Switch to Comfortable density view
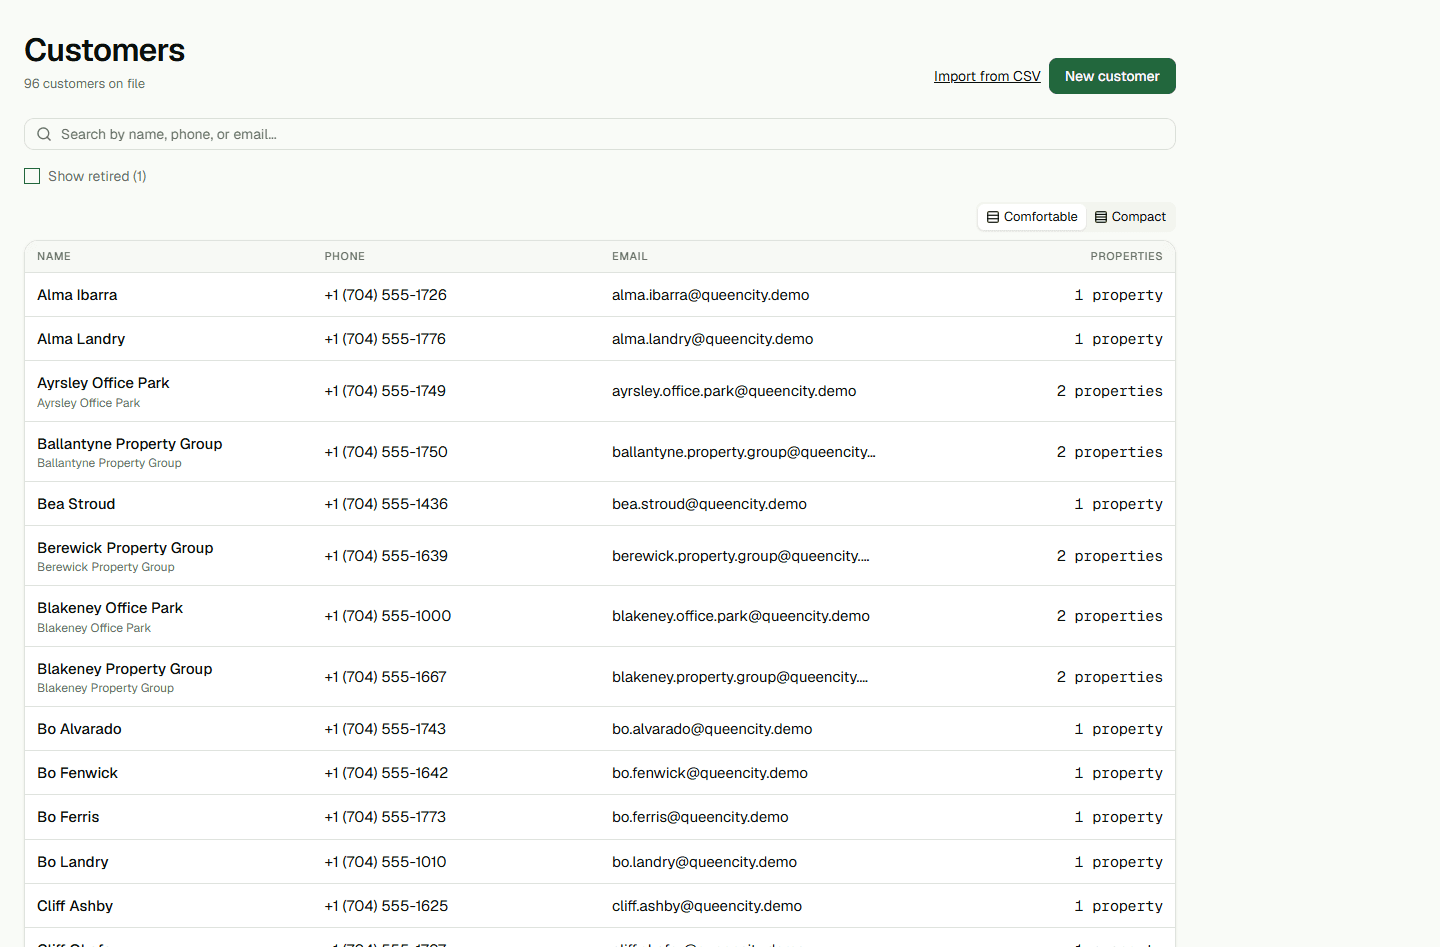 [x=1032, y=217]
